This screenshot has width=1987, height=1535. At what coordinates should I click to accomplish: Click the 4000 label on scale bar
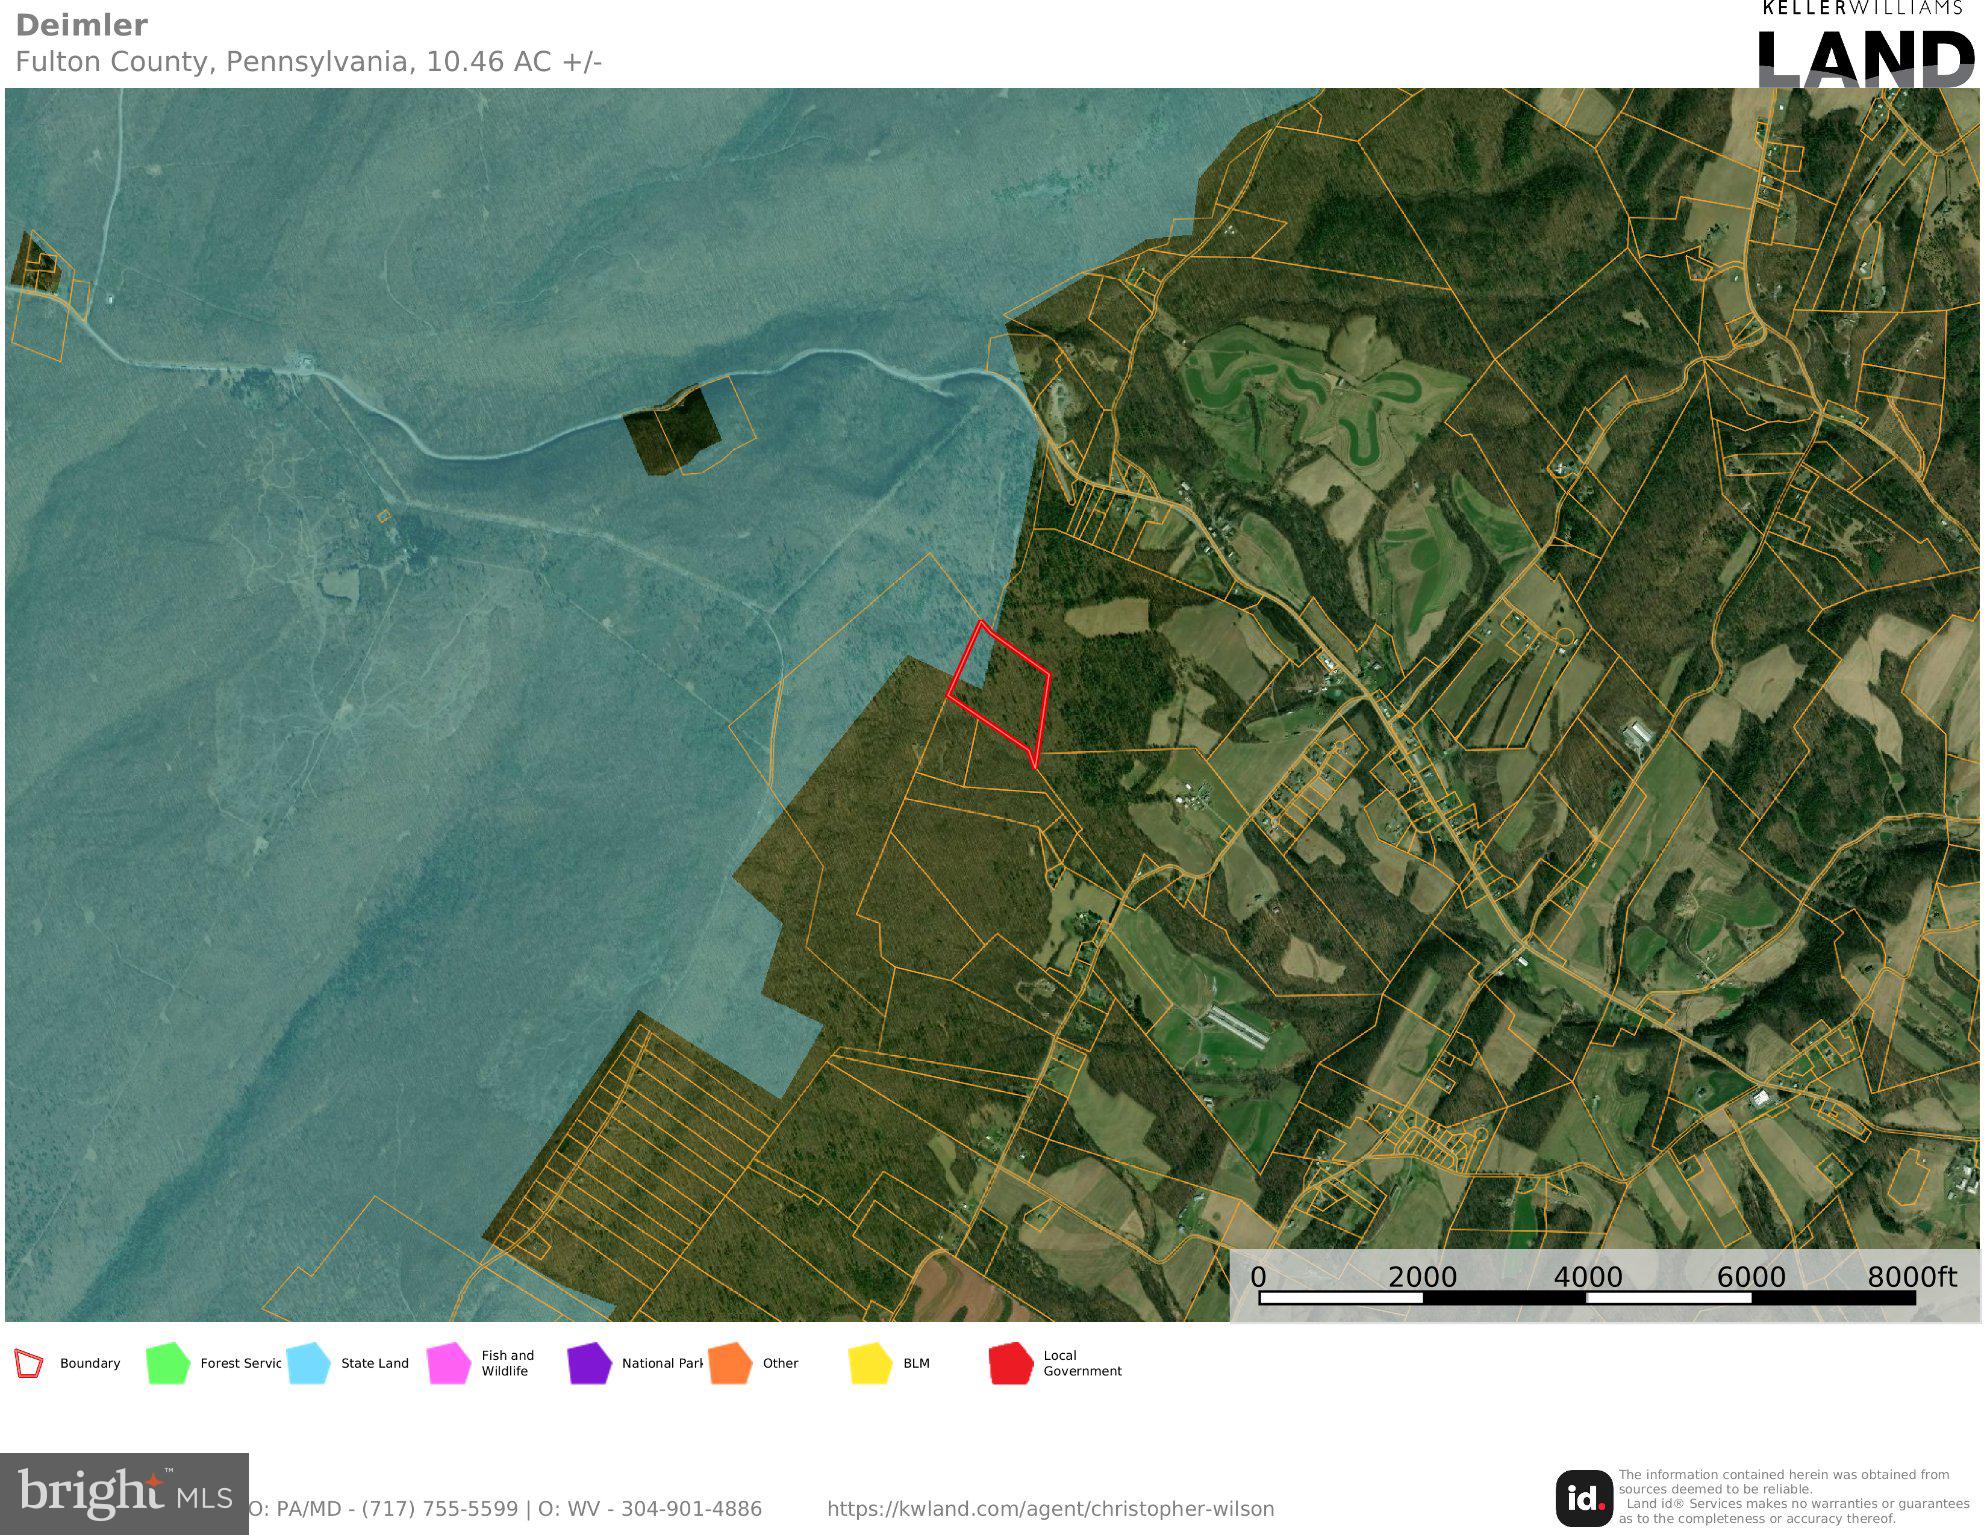coord(1587,1277)
